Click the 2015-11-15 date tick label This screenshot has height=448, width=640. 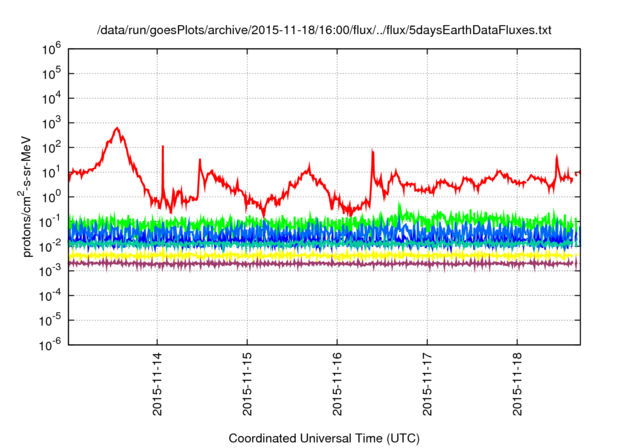pos(247,384)
